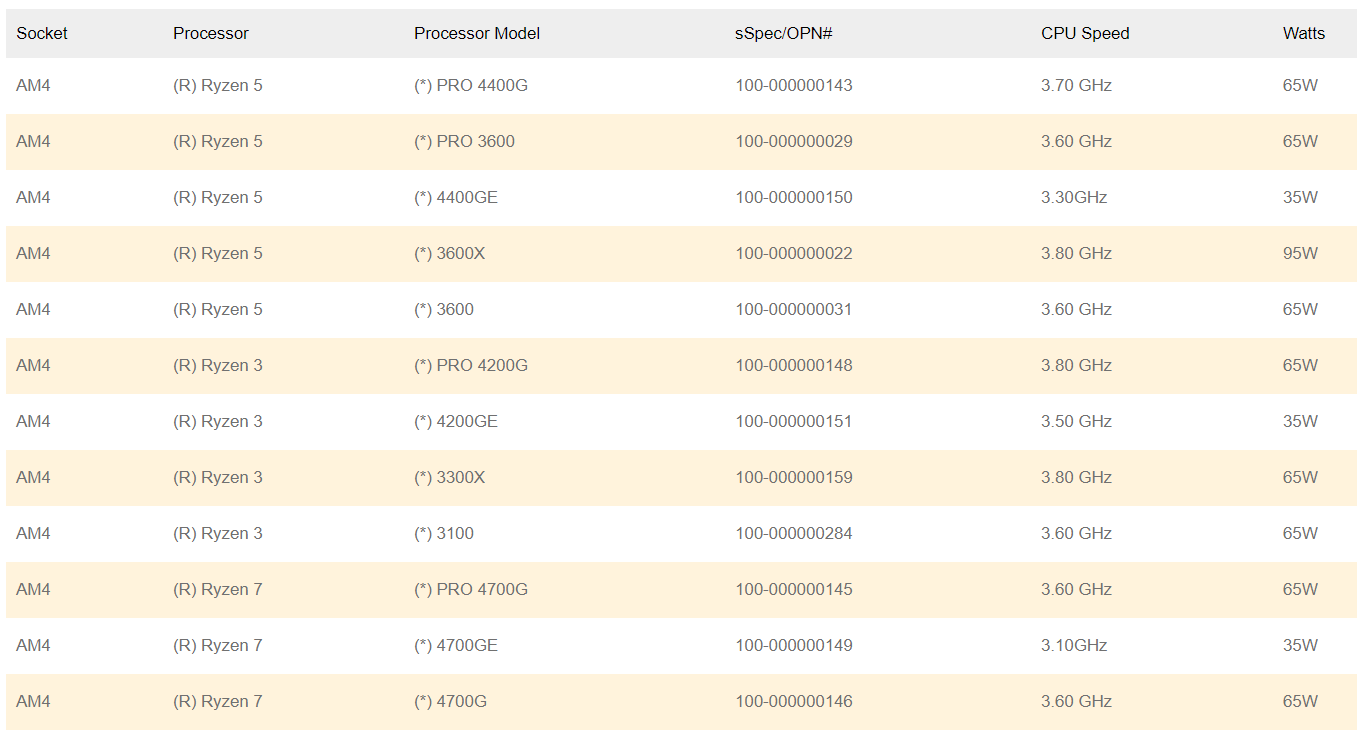Select the (*) 4700G model cell
1357x736 pixels.
click(x=451, y=702)
